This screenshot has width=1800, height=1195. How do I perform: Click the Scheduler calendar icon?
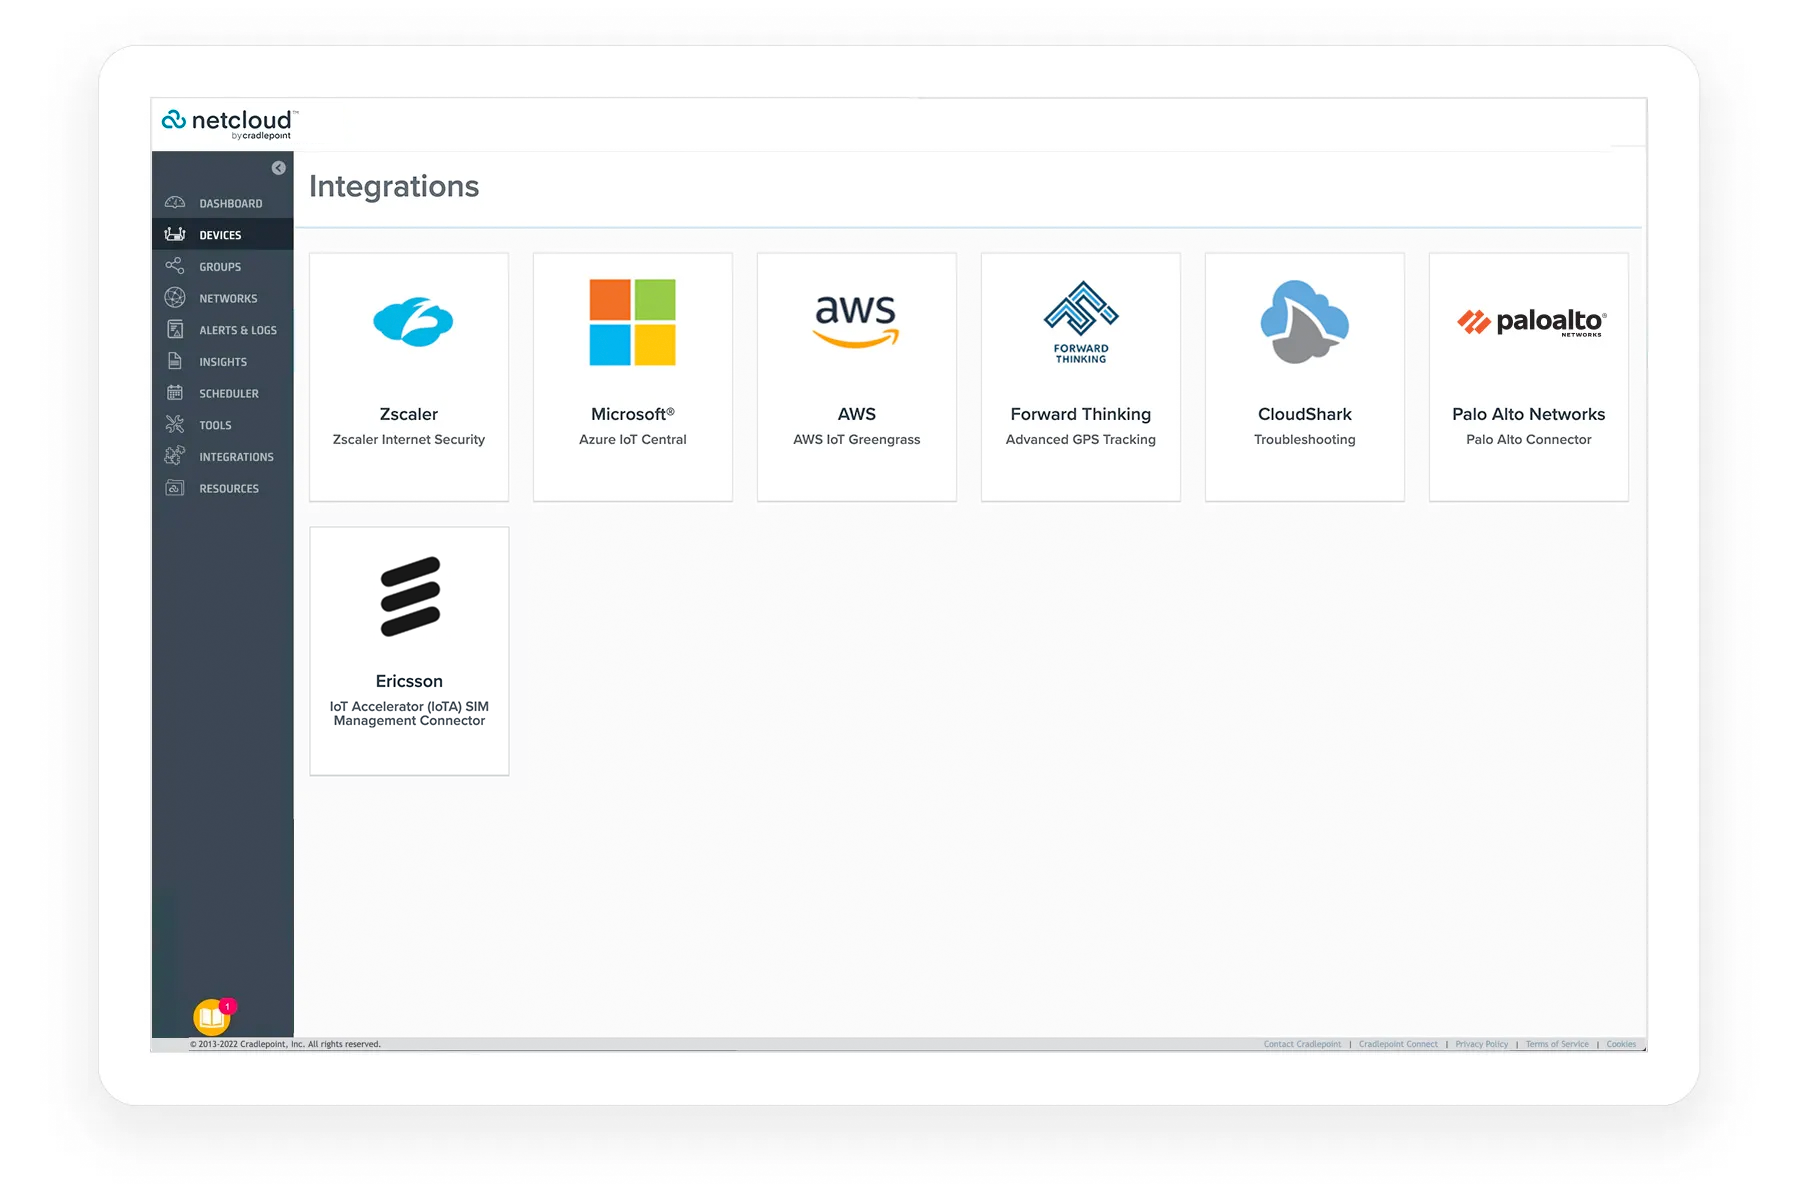pos(175,393)
